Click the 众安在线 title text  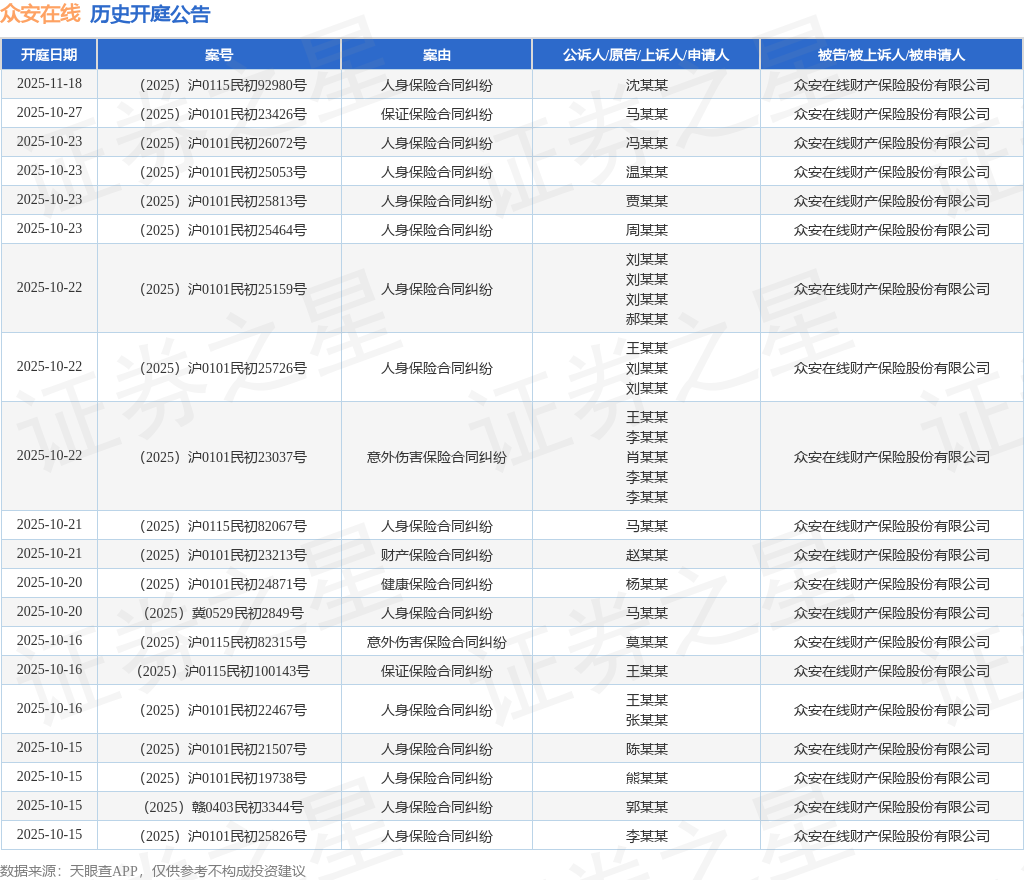point(40,14)
